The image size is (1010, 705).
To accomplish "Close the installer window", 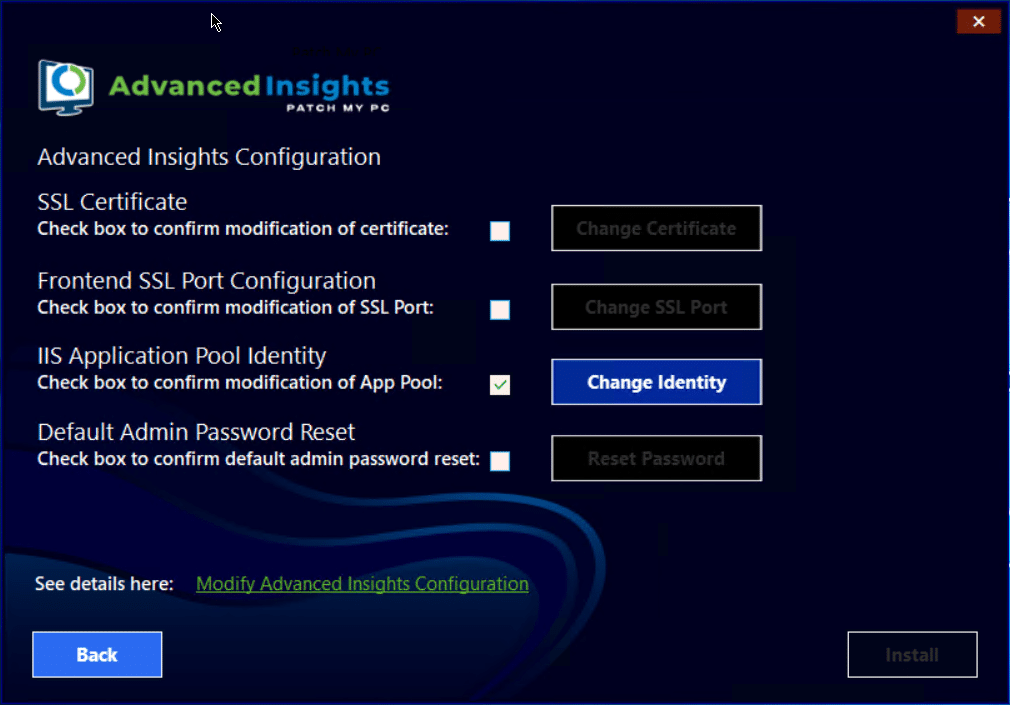I will click(x=978, y=21).
